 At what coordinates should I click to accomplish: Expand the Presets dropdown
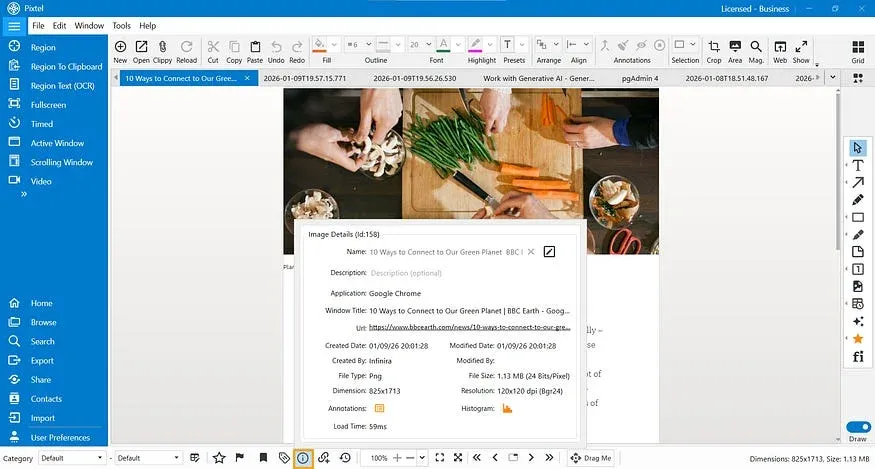click(x=522, y=45)
